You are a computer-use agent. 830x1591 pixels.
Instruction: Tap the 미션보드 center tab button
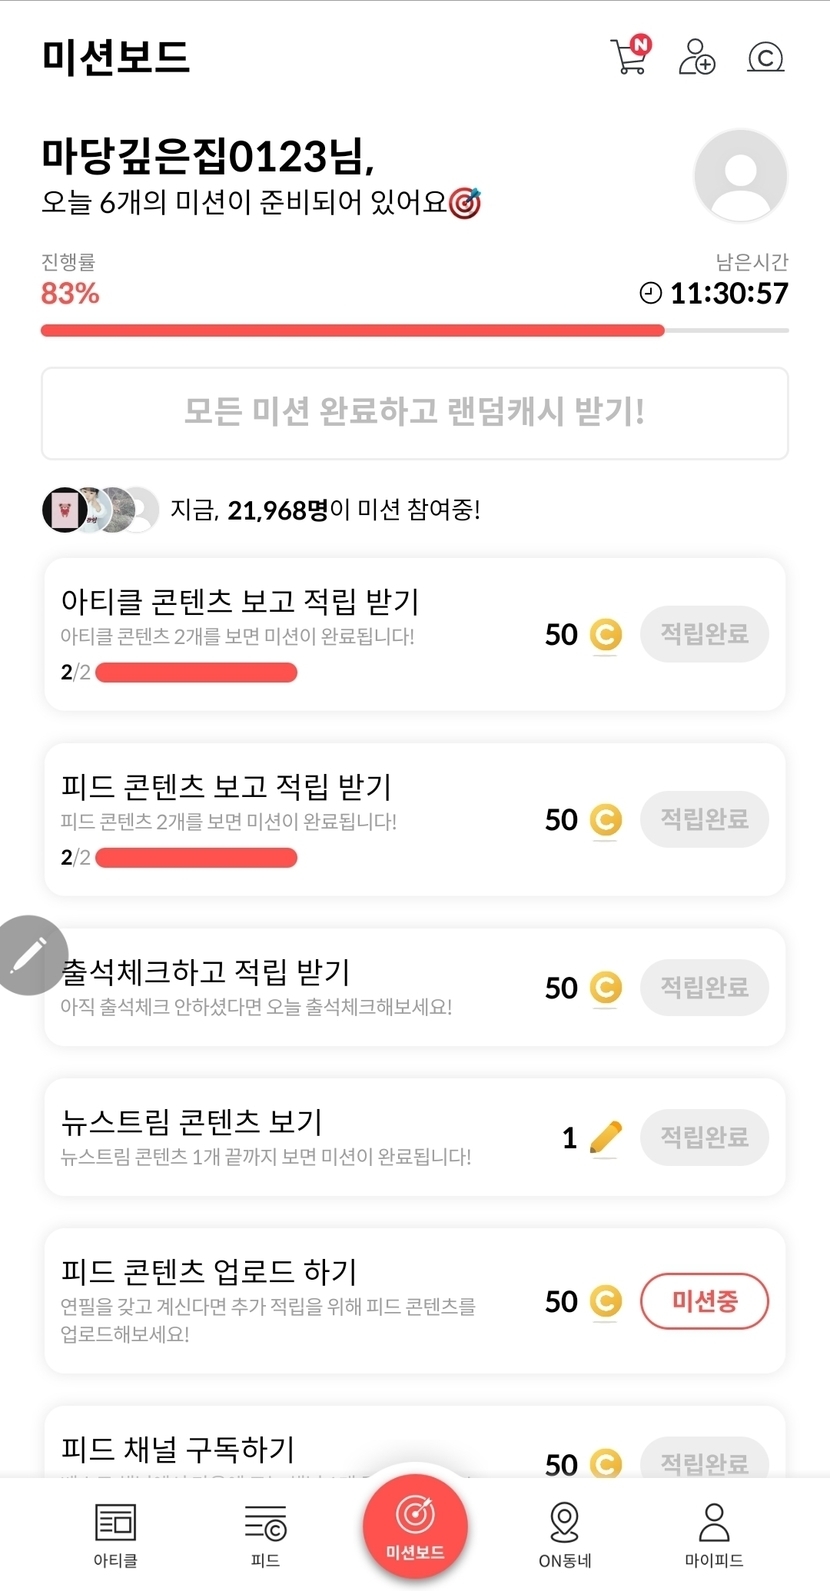[415, 1527]
